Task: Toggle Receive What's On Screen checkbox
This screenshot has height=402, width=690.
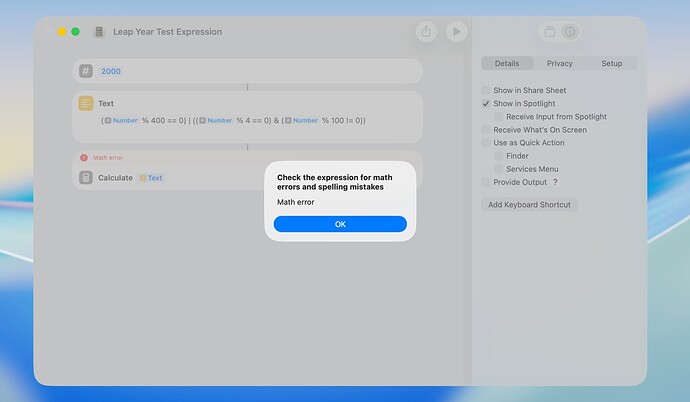Action: [486, 130]
